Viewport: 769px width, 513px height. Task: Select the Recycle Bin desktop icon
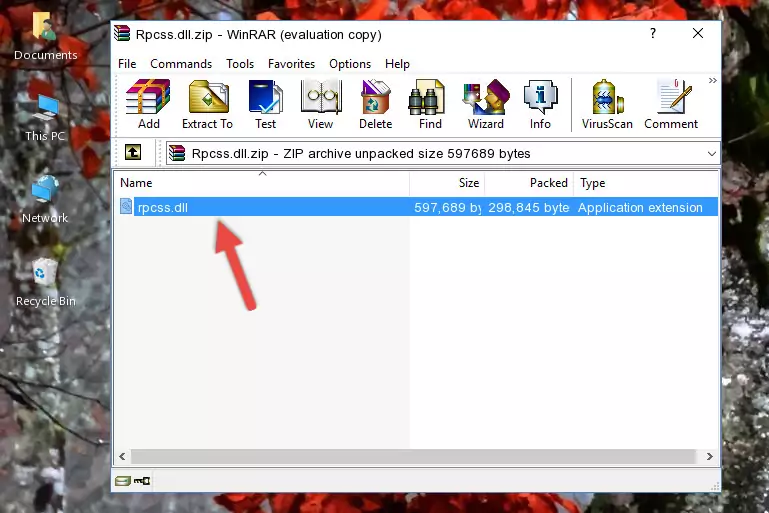click(x=46, y=283)
